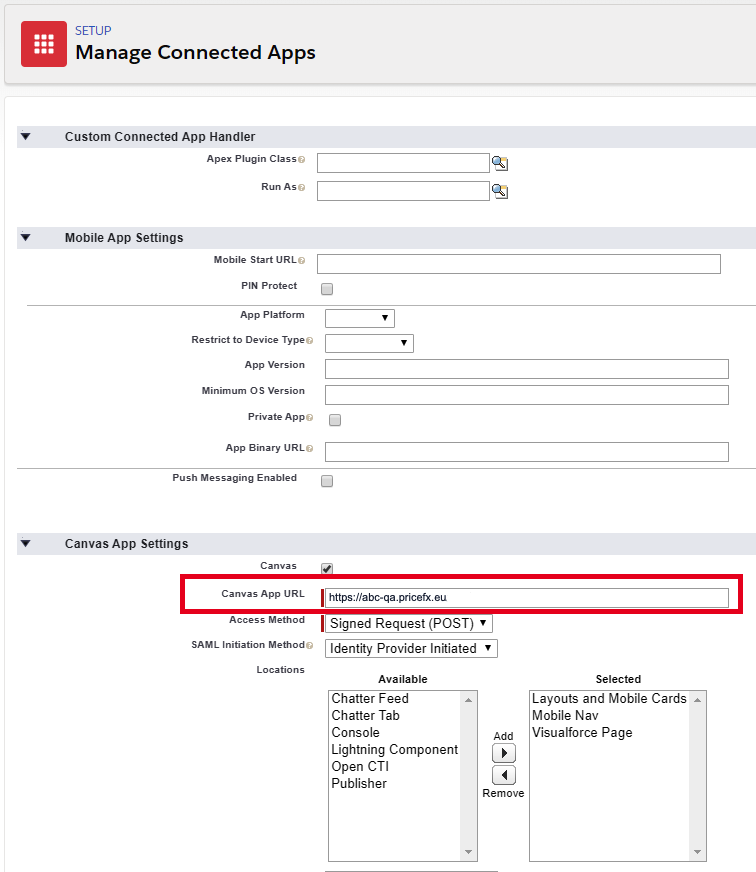Image resolution: width=756 pixels, height=872 pixels.
Task: Open lookup for Apex Plugin Class
Action: point(500,163)
